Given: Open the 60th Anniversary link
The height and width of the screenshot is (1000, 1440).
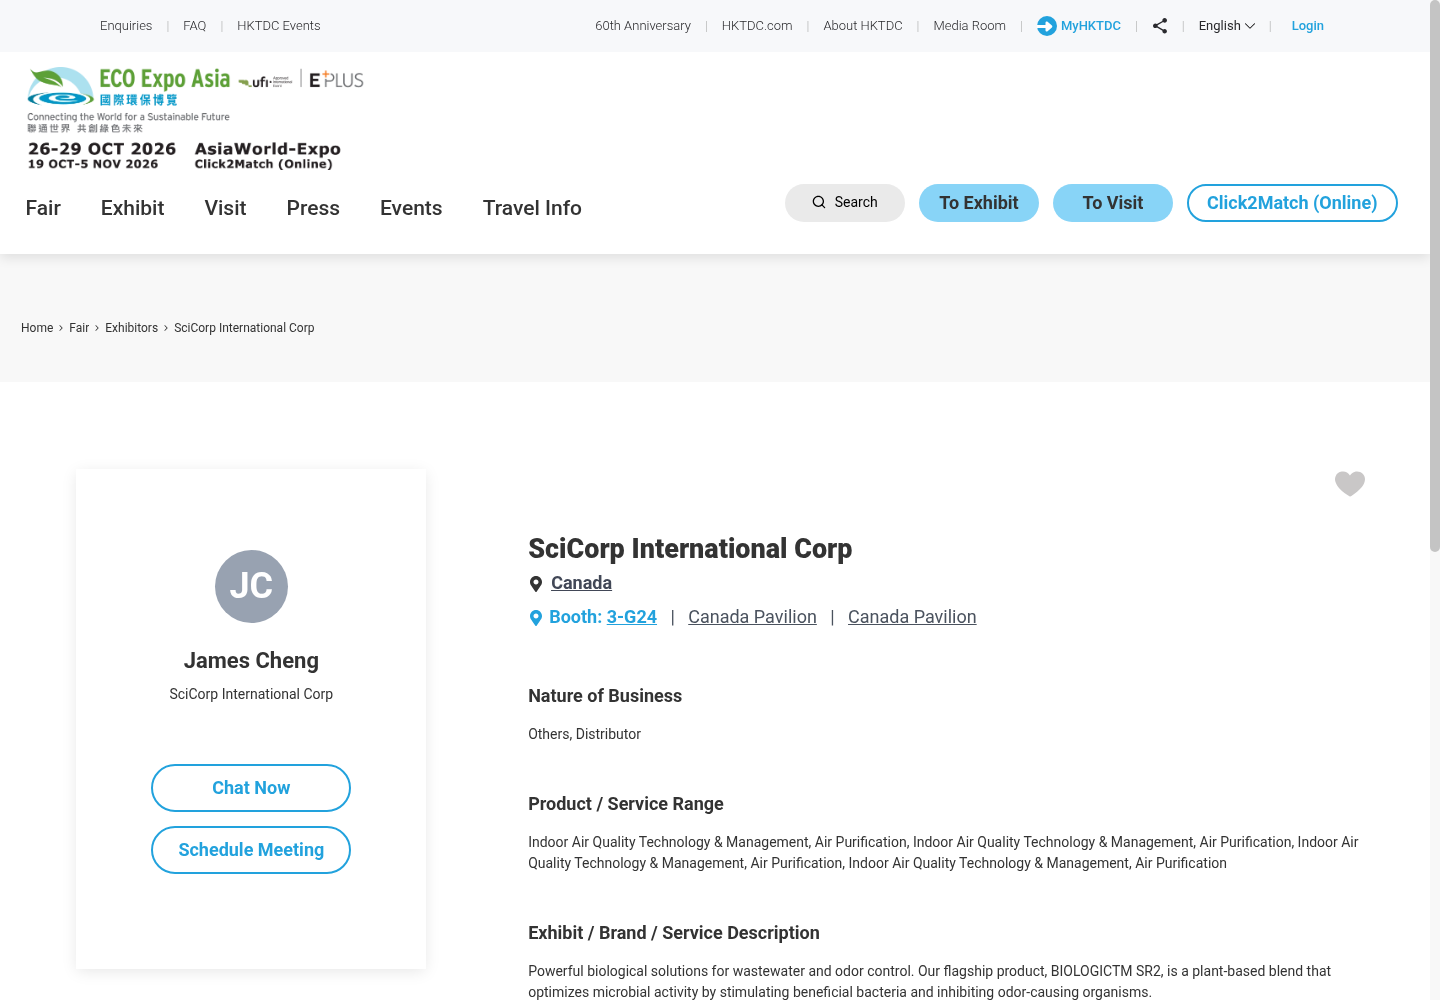Looking at the screenshot, I should point(643,26).
